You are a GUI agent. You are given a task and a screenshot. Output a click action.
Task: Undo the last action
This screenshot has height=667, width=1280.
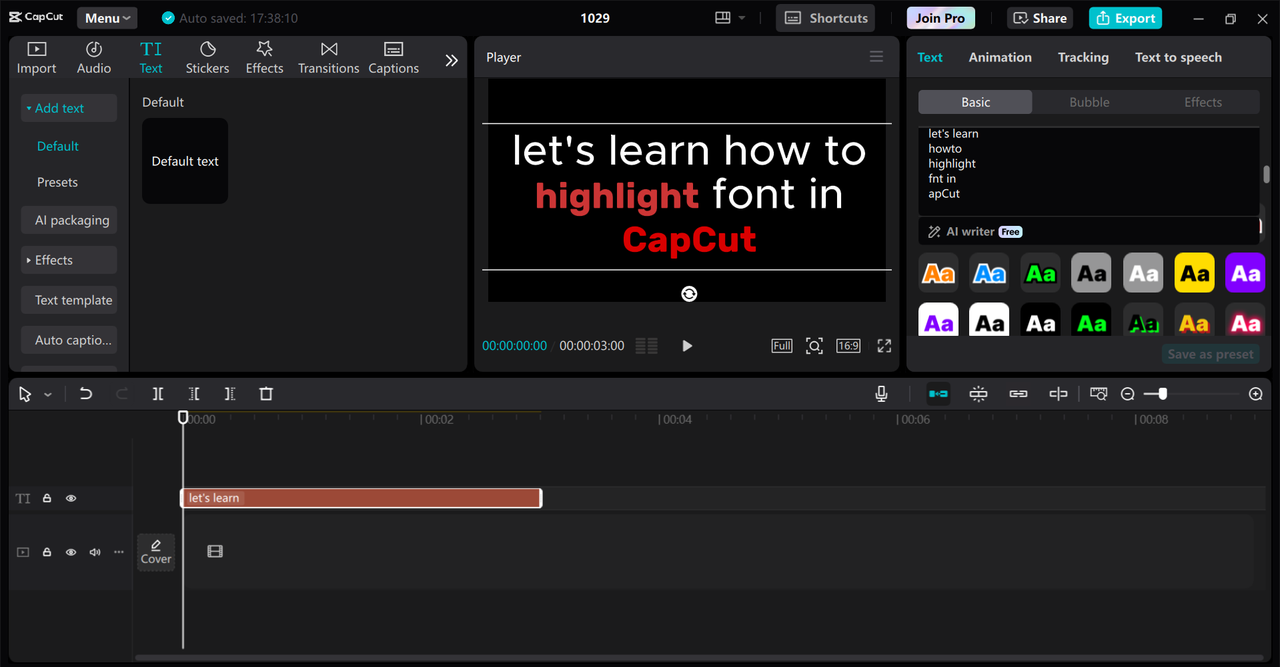[x=86, y=394]
